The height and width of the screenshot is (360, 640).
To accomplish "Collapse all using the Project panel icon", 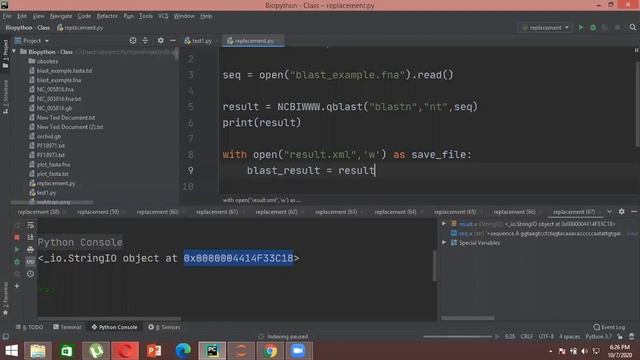I will [x=145, y=40].
